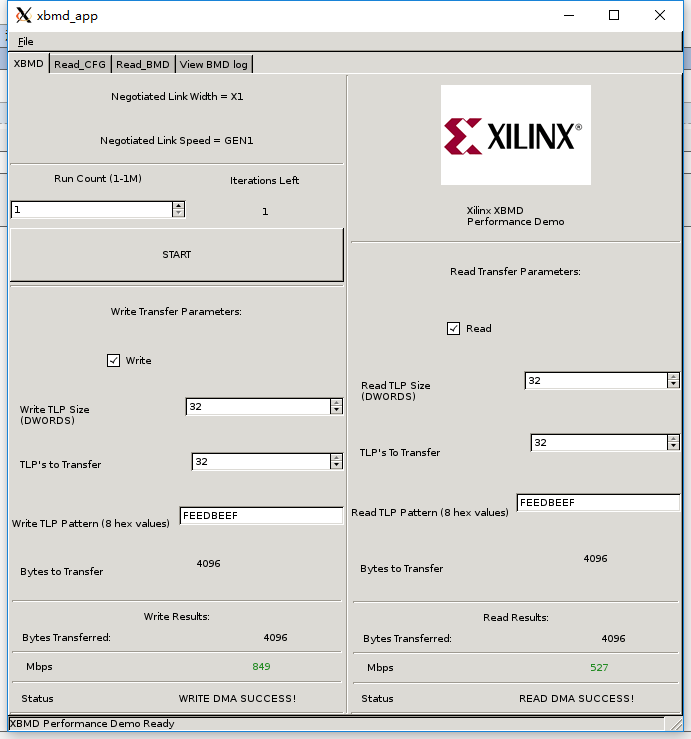Increment write TLP's to Transfer up arrow
This screenshot has height=739, width=691.
[336, 457]
